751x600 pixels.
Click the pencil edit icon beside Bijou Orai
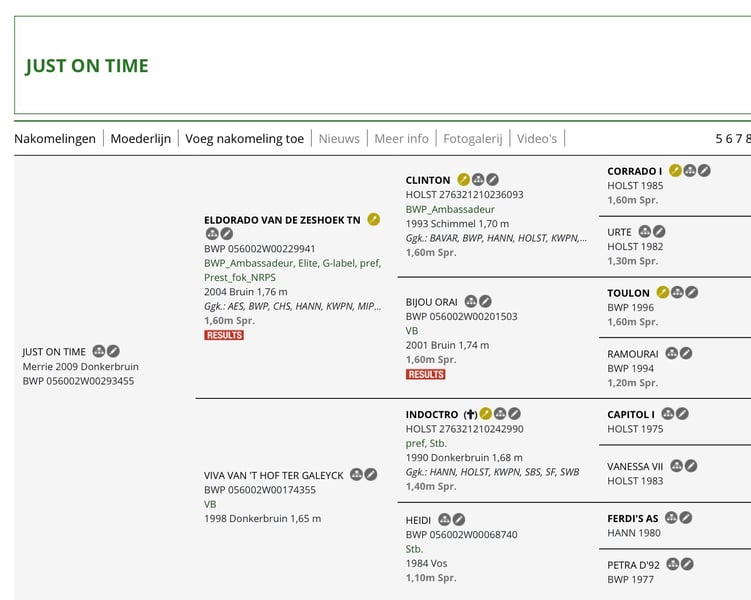point(485,301)
